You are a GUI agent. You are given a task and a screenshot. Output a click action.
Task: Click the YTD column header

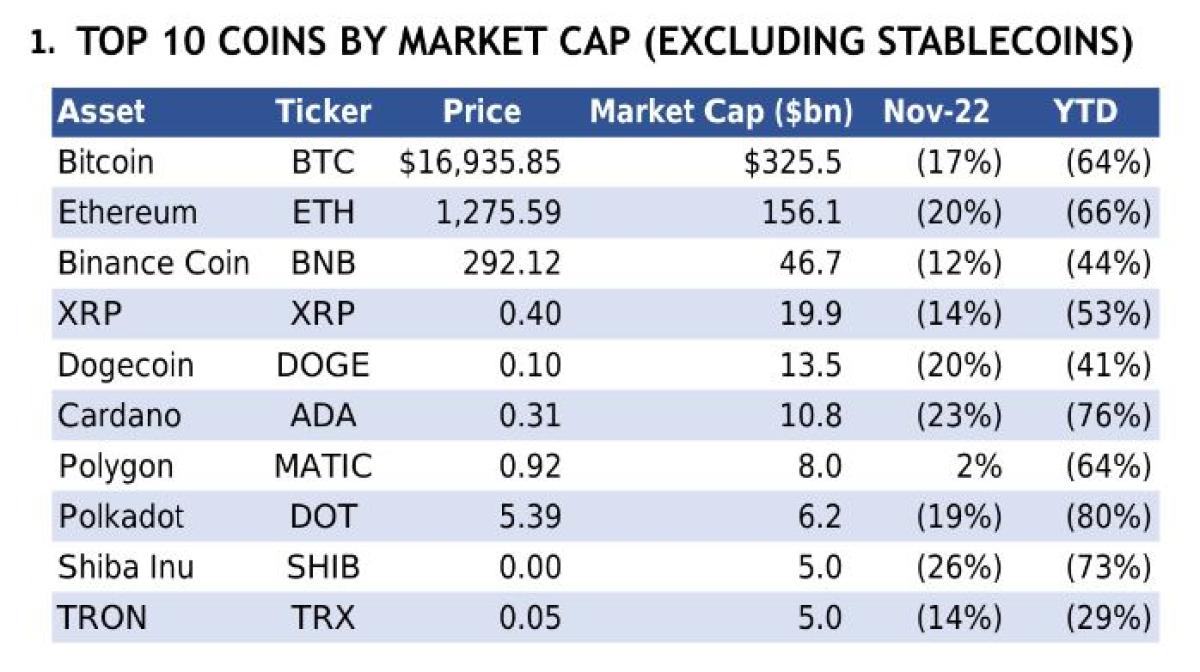tap(1085, 112)
